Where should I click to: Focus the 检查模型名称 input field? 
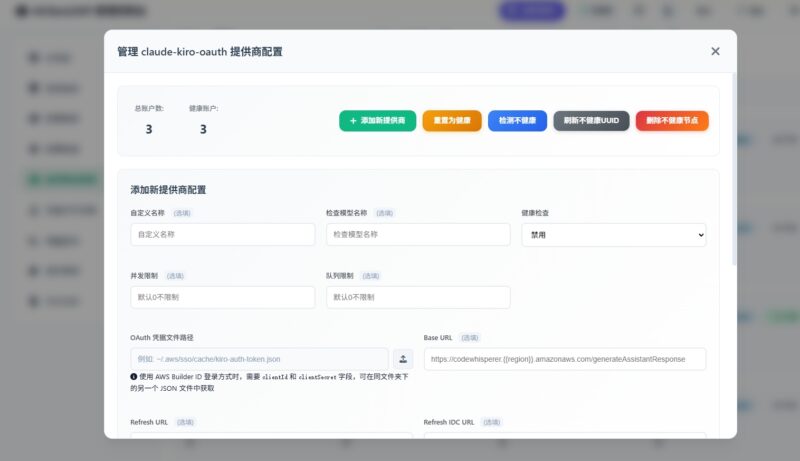pyautogui.click(x=418, y=235)
